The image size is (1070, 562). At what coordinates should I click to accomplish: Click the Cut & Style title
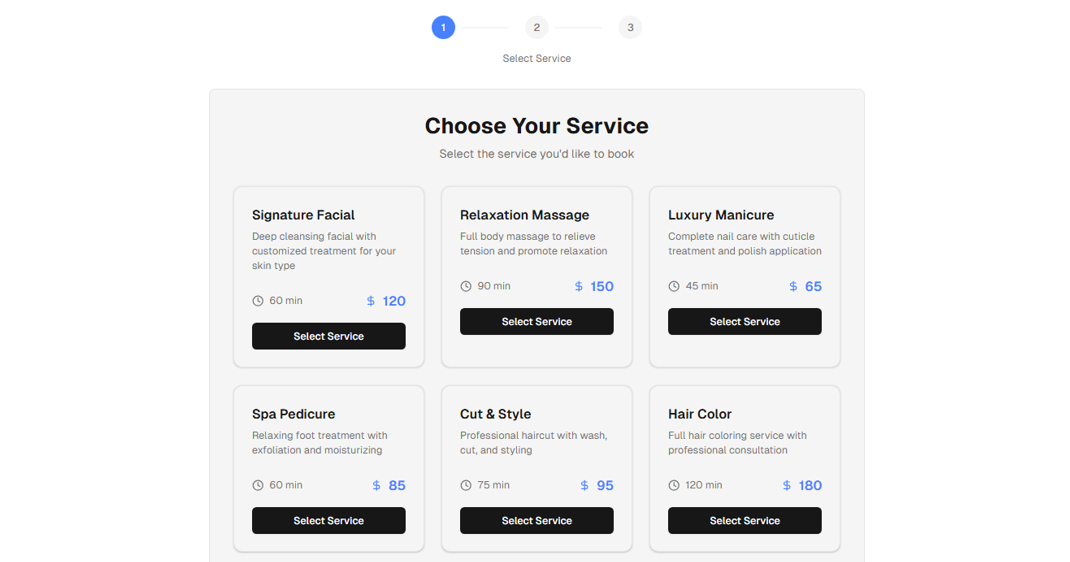click(x=495, y=414)
